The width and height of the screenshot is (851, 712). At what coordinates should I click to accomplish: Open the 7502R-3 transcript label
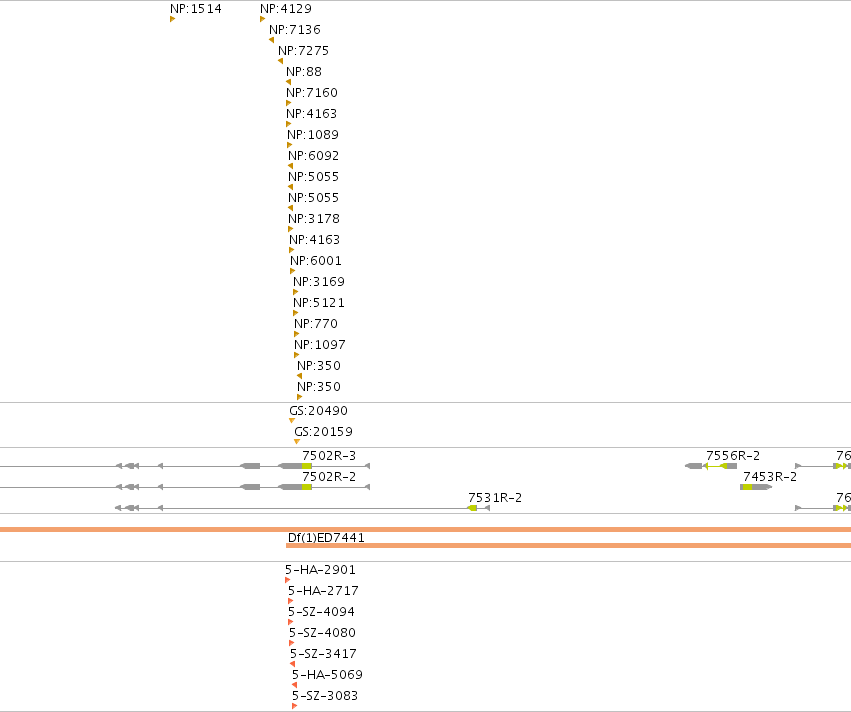329,455
